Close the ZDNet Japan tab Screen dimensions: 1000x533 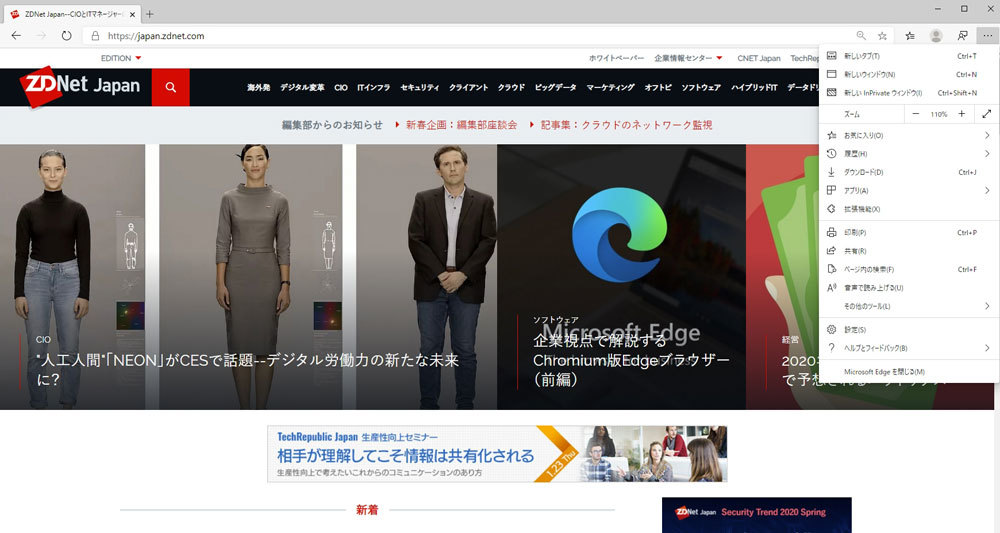coord(133,14)
